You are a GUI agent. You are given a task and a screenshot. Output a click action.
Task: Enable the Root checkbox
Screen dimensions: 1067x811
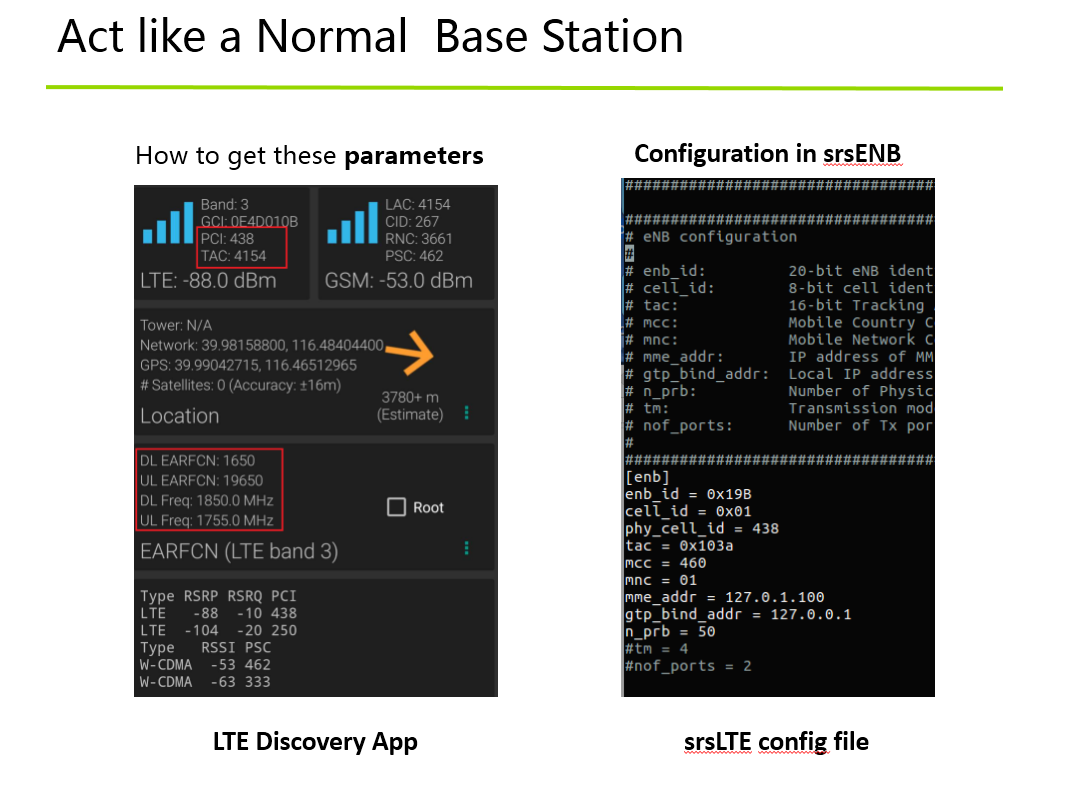pyautogui.click(x=396, y=507)
